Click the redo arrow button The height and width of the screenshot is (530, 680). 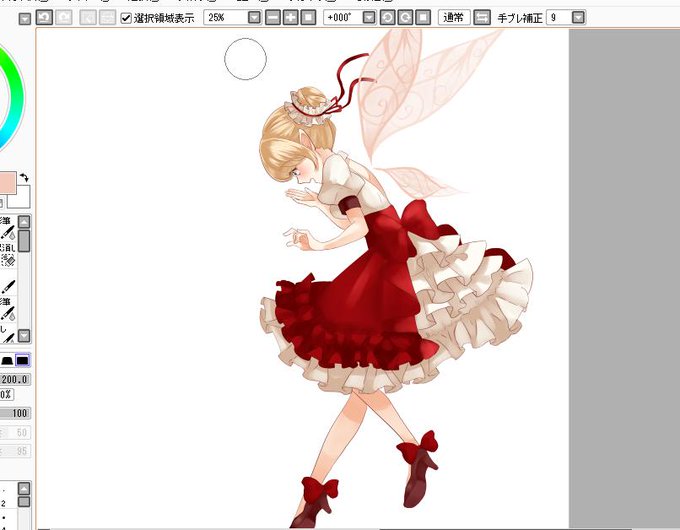coord(64,17)
